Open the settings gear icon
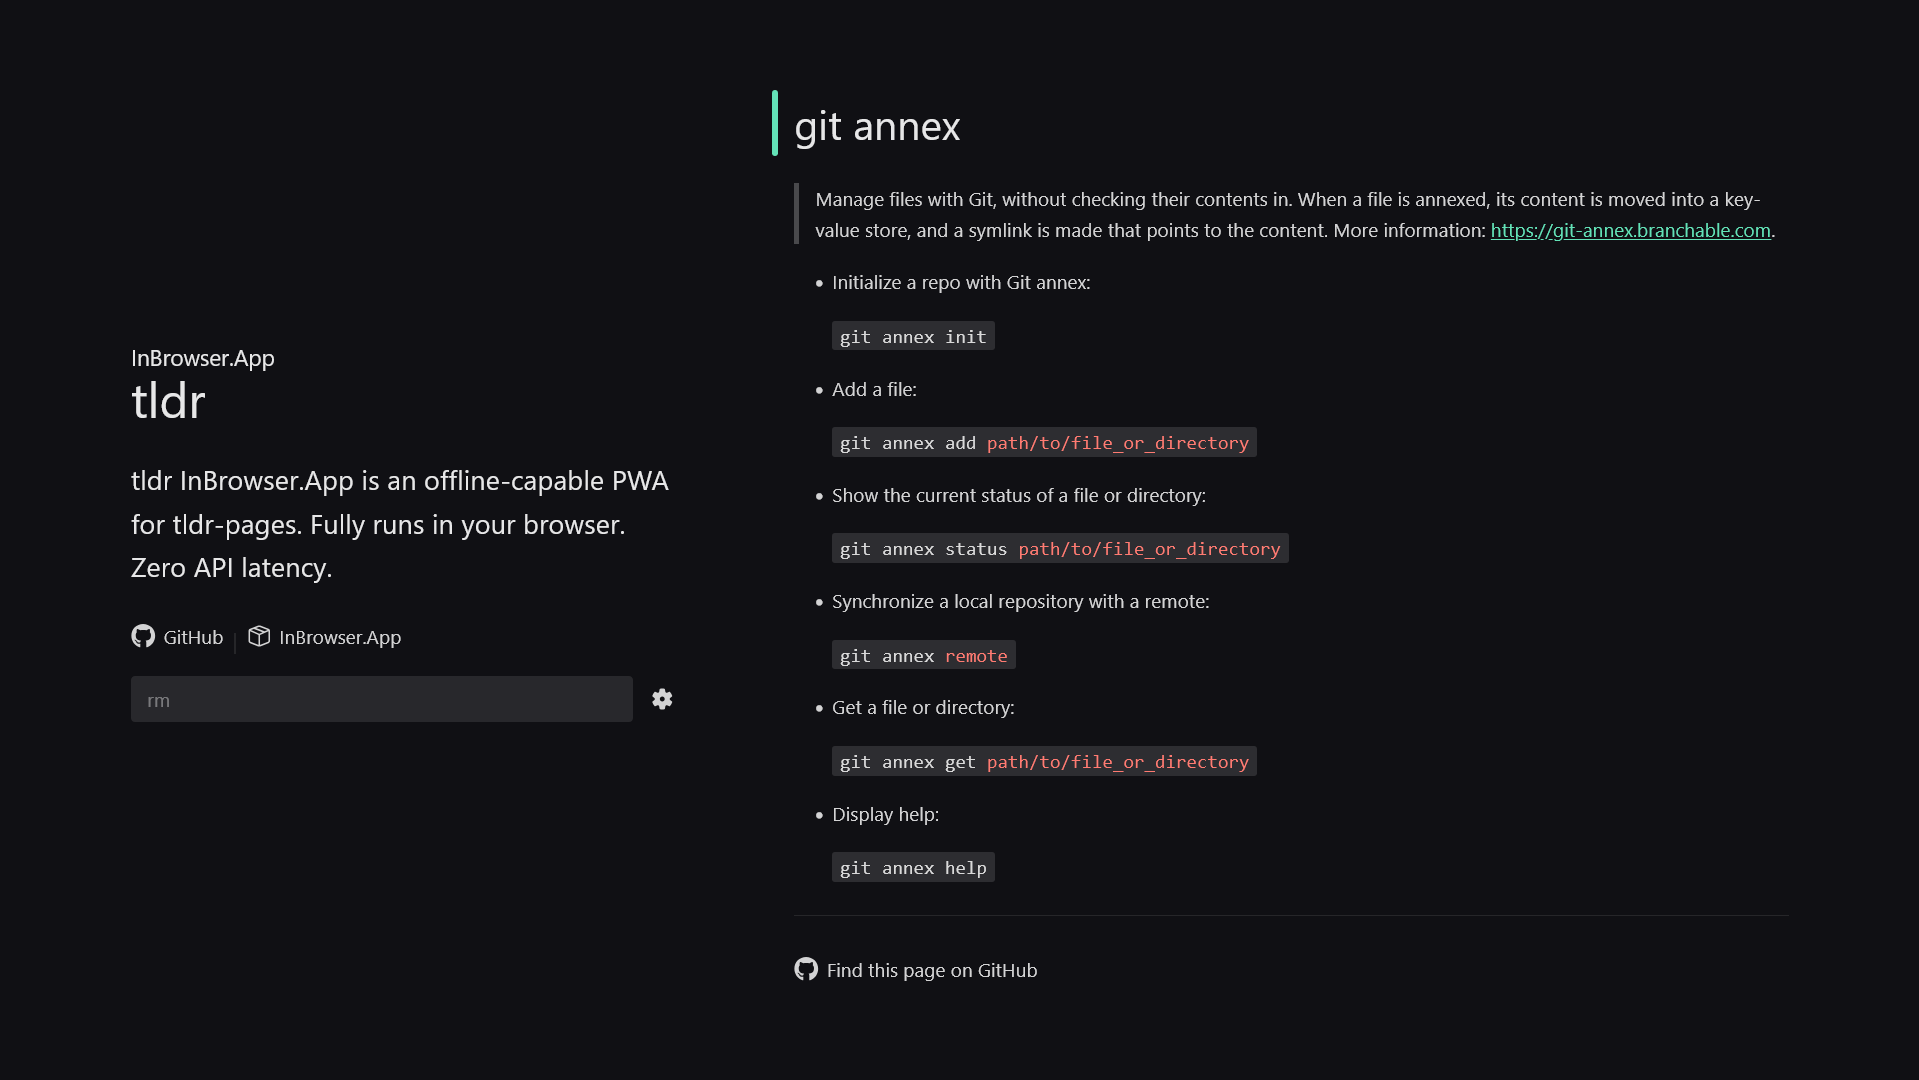Image resolution: width=1919 pixels, height=1080 pixels. pyautogui.click(x=662, y=699)
